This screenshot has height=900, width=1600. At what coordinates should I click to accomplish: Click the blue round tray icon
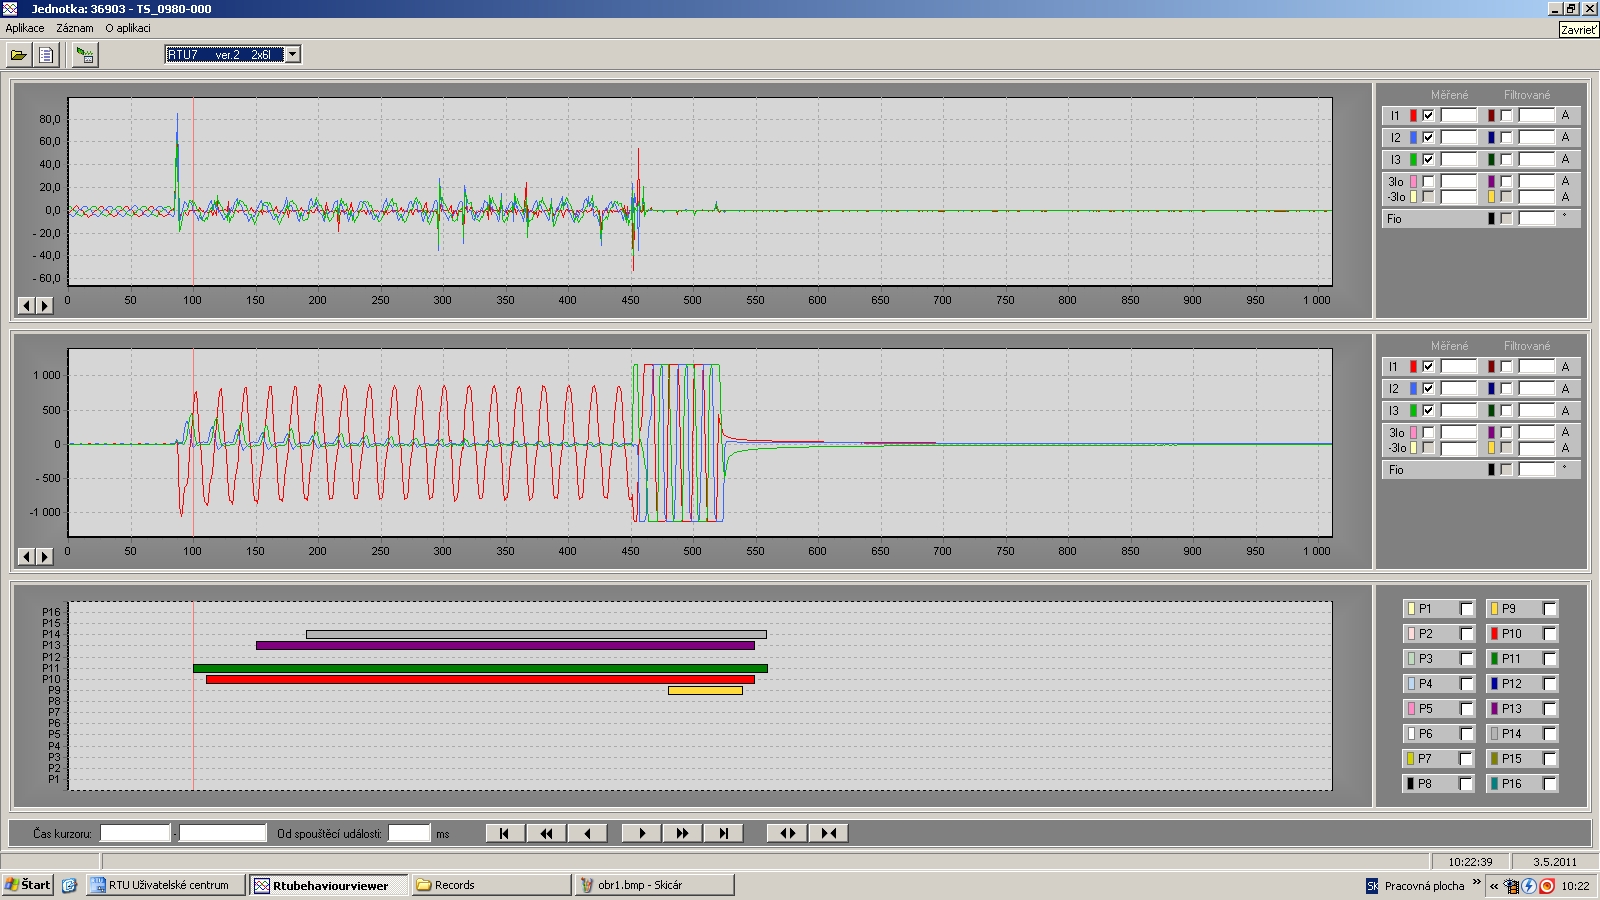[1530, 886]
